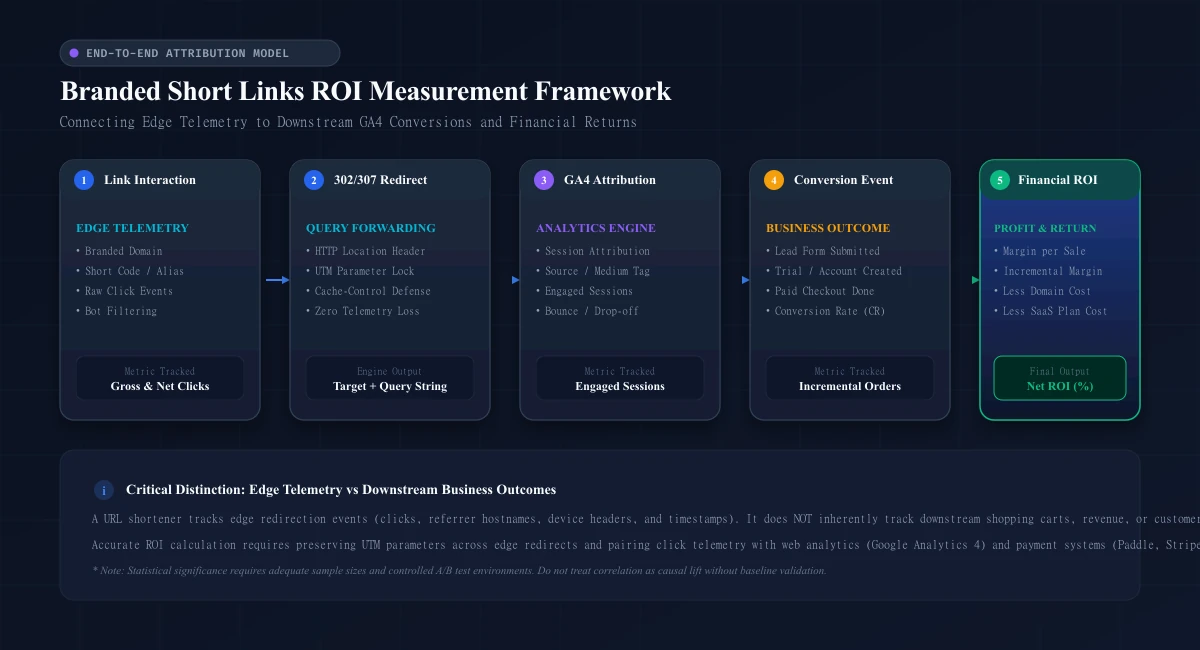Select the Less SaaS Plan Cost bullet
This screenshot has width=1200, height=650.
click(1051, 311)
